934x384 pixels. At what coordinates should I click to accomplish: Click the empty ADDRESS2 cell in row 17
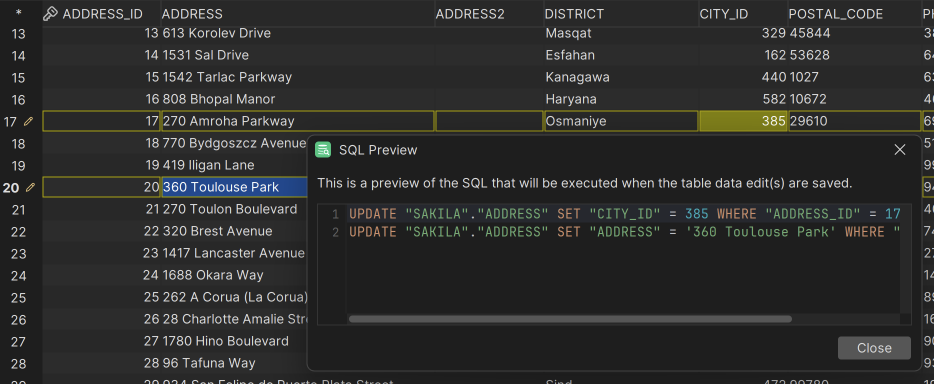pos(489,121)
